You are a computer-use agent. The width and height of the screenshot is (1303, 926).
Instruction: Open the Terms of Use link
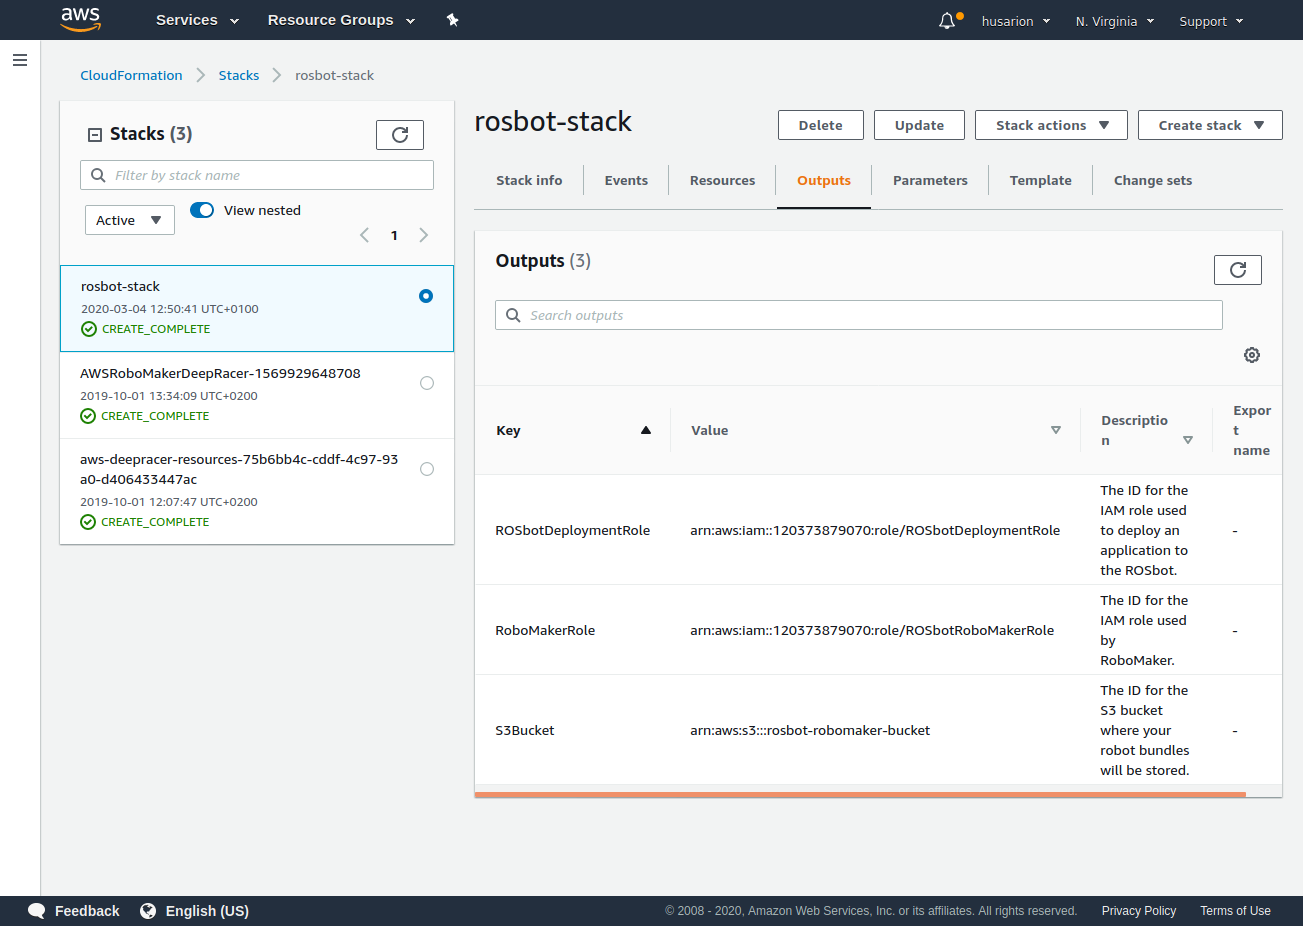[1235, 911]
